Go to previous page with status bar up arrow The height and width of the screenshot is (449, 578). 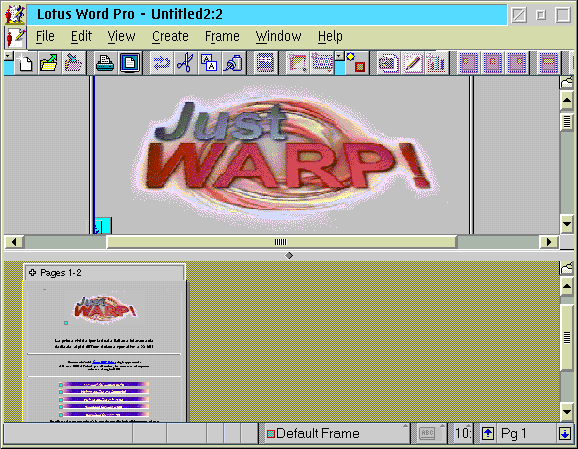coord(488,433)
